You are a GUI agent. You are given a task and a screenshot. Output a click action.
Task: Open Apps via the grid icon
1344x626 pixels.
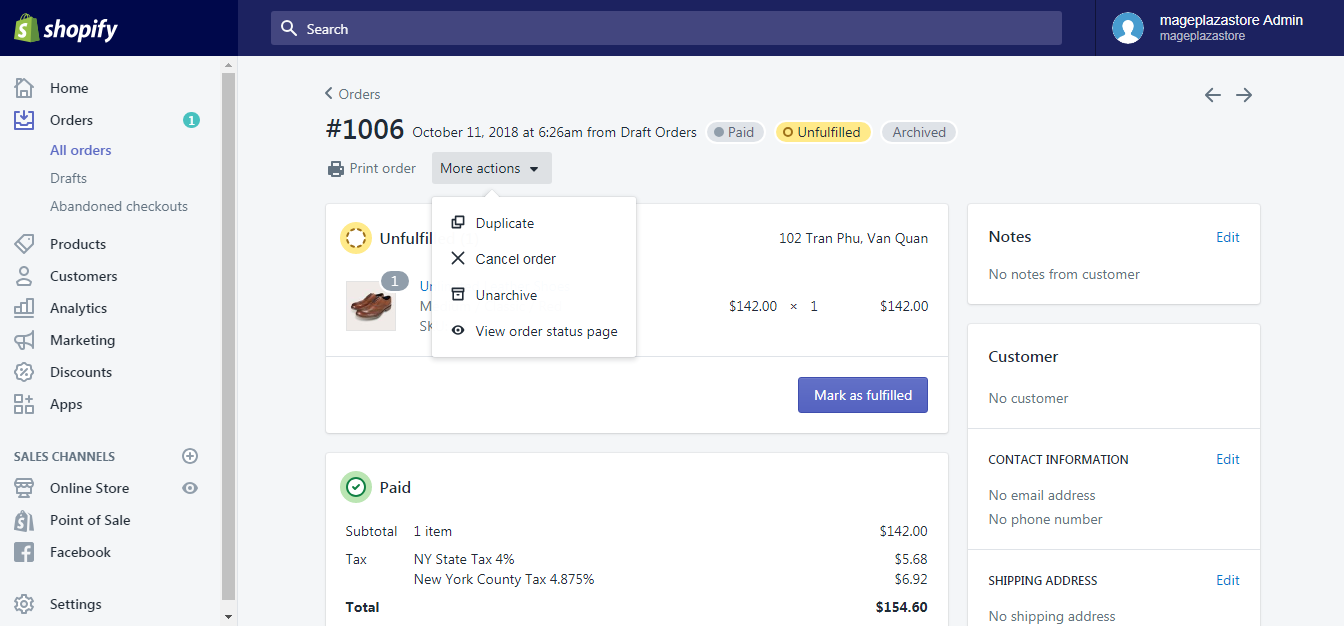(x=24, y=404)
